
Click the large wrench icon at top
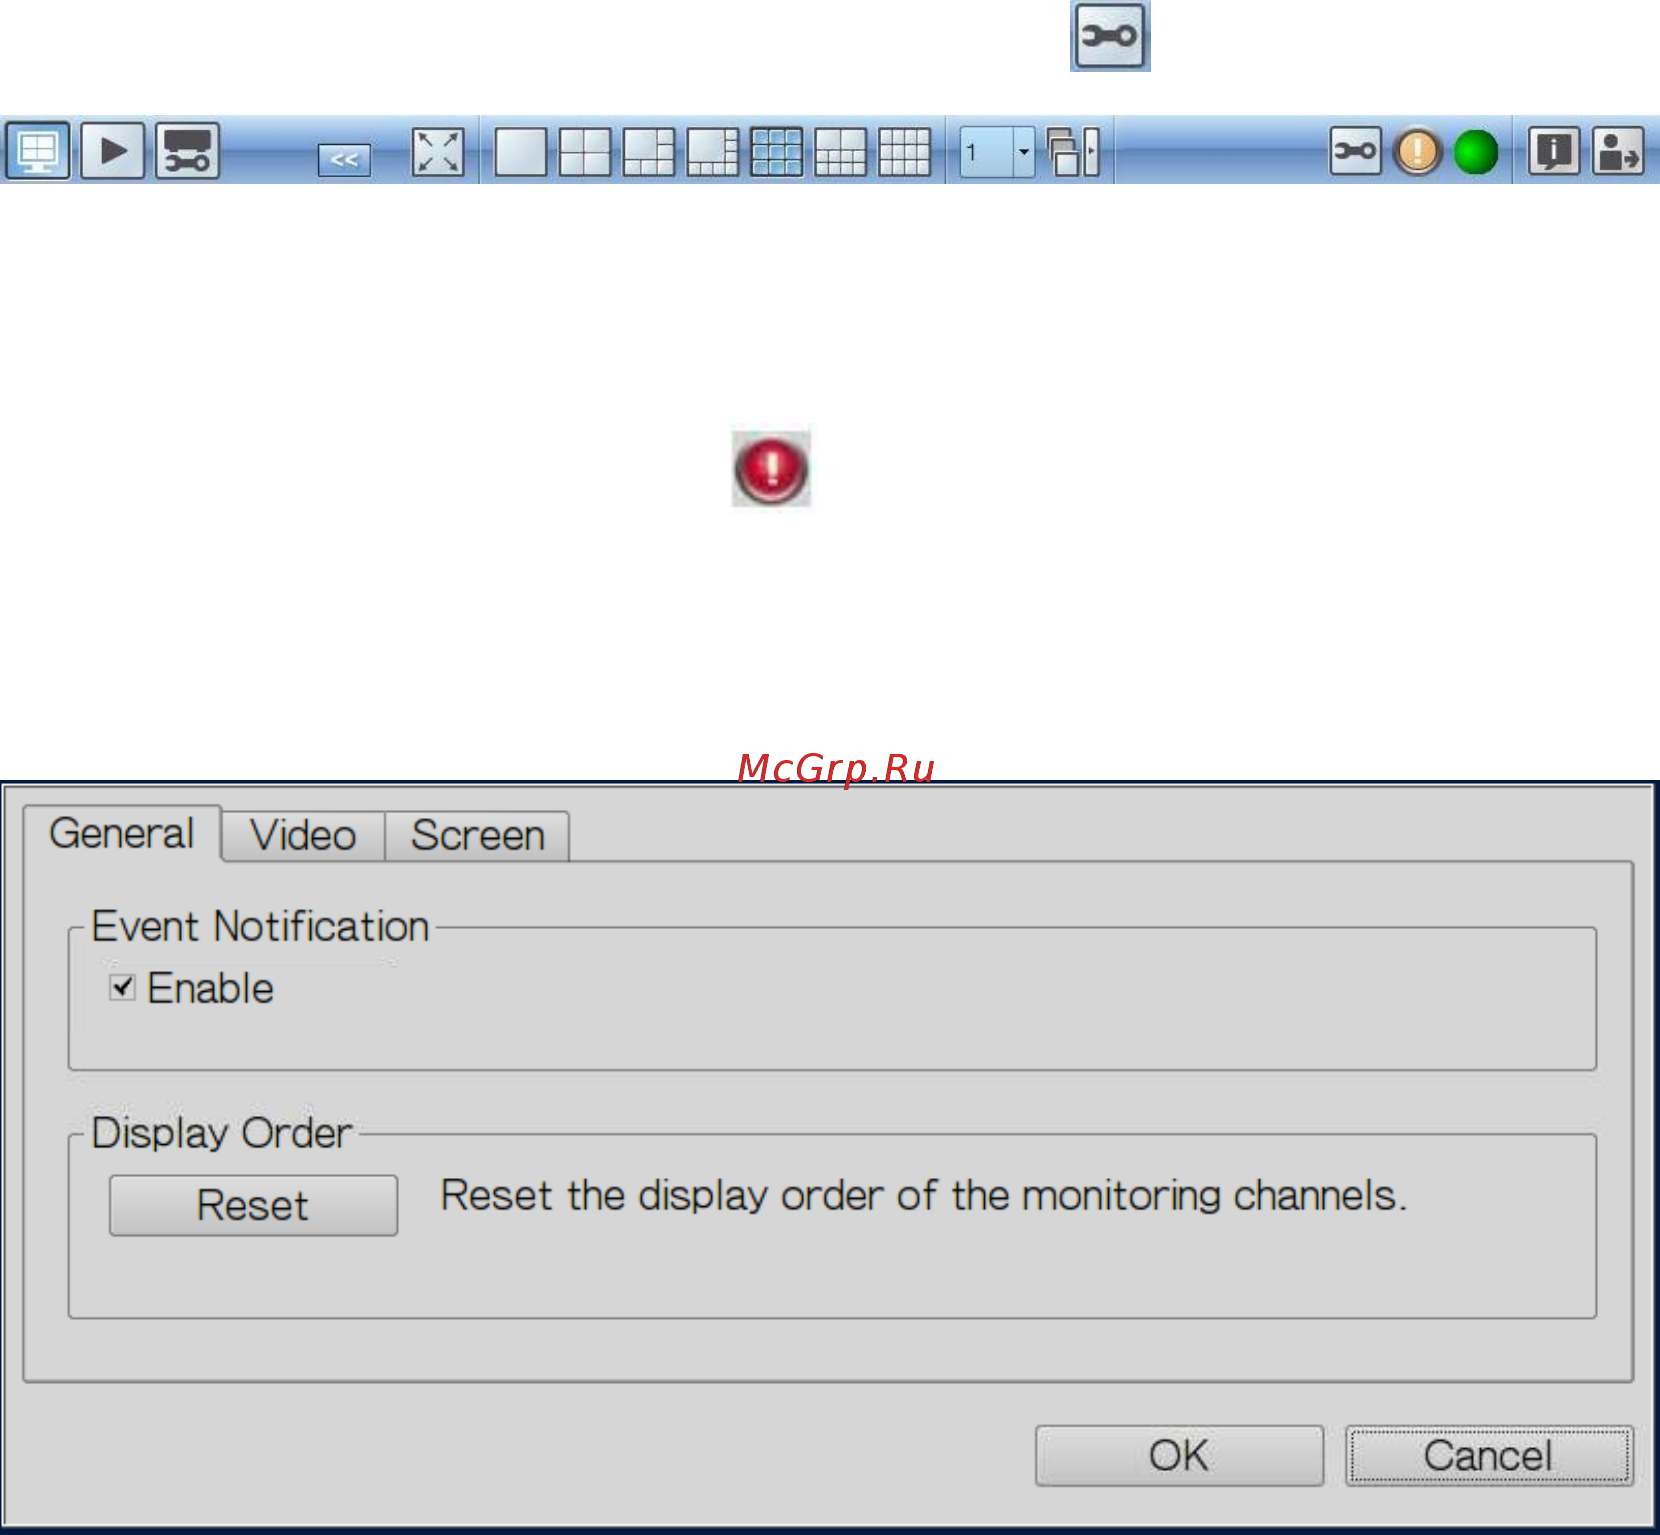1110,36
